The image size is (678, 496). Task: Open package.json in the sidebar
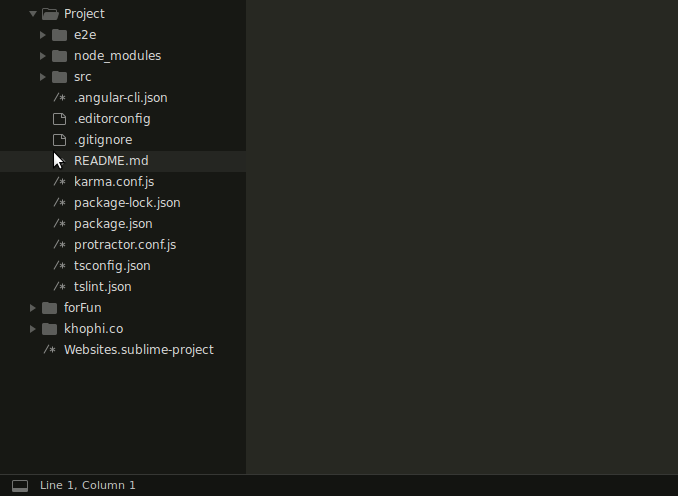(x=113, y=224)
